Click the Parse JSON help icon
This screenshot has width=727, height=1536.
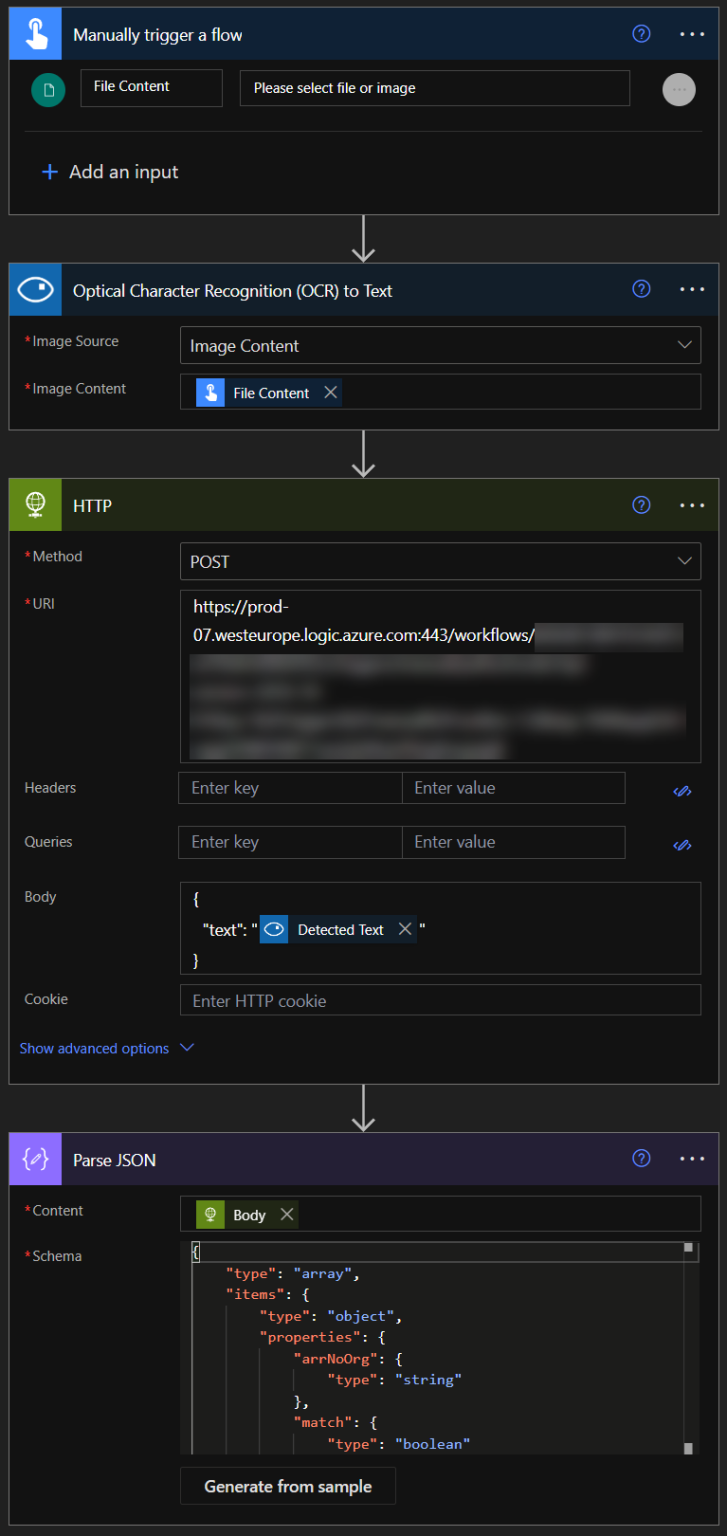click(642, 1159)
